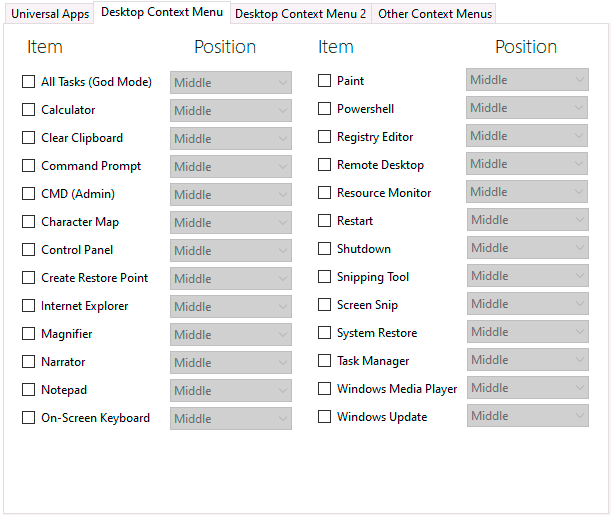Viewport: 611px width, 516px height.
Task: Expand the Position dropdown for Paint
Action: coord(527,80)
